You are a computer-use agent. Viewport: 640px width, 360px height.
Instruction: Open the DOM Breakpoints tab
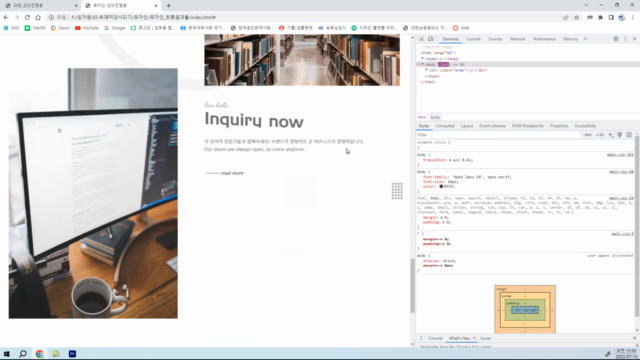(528, 126)
